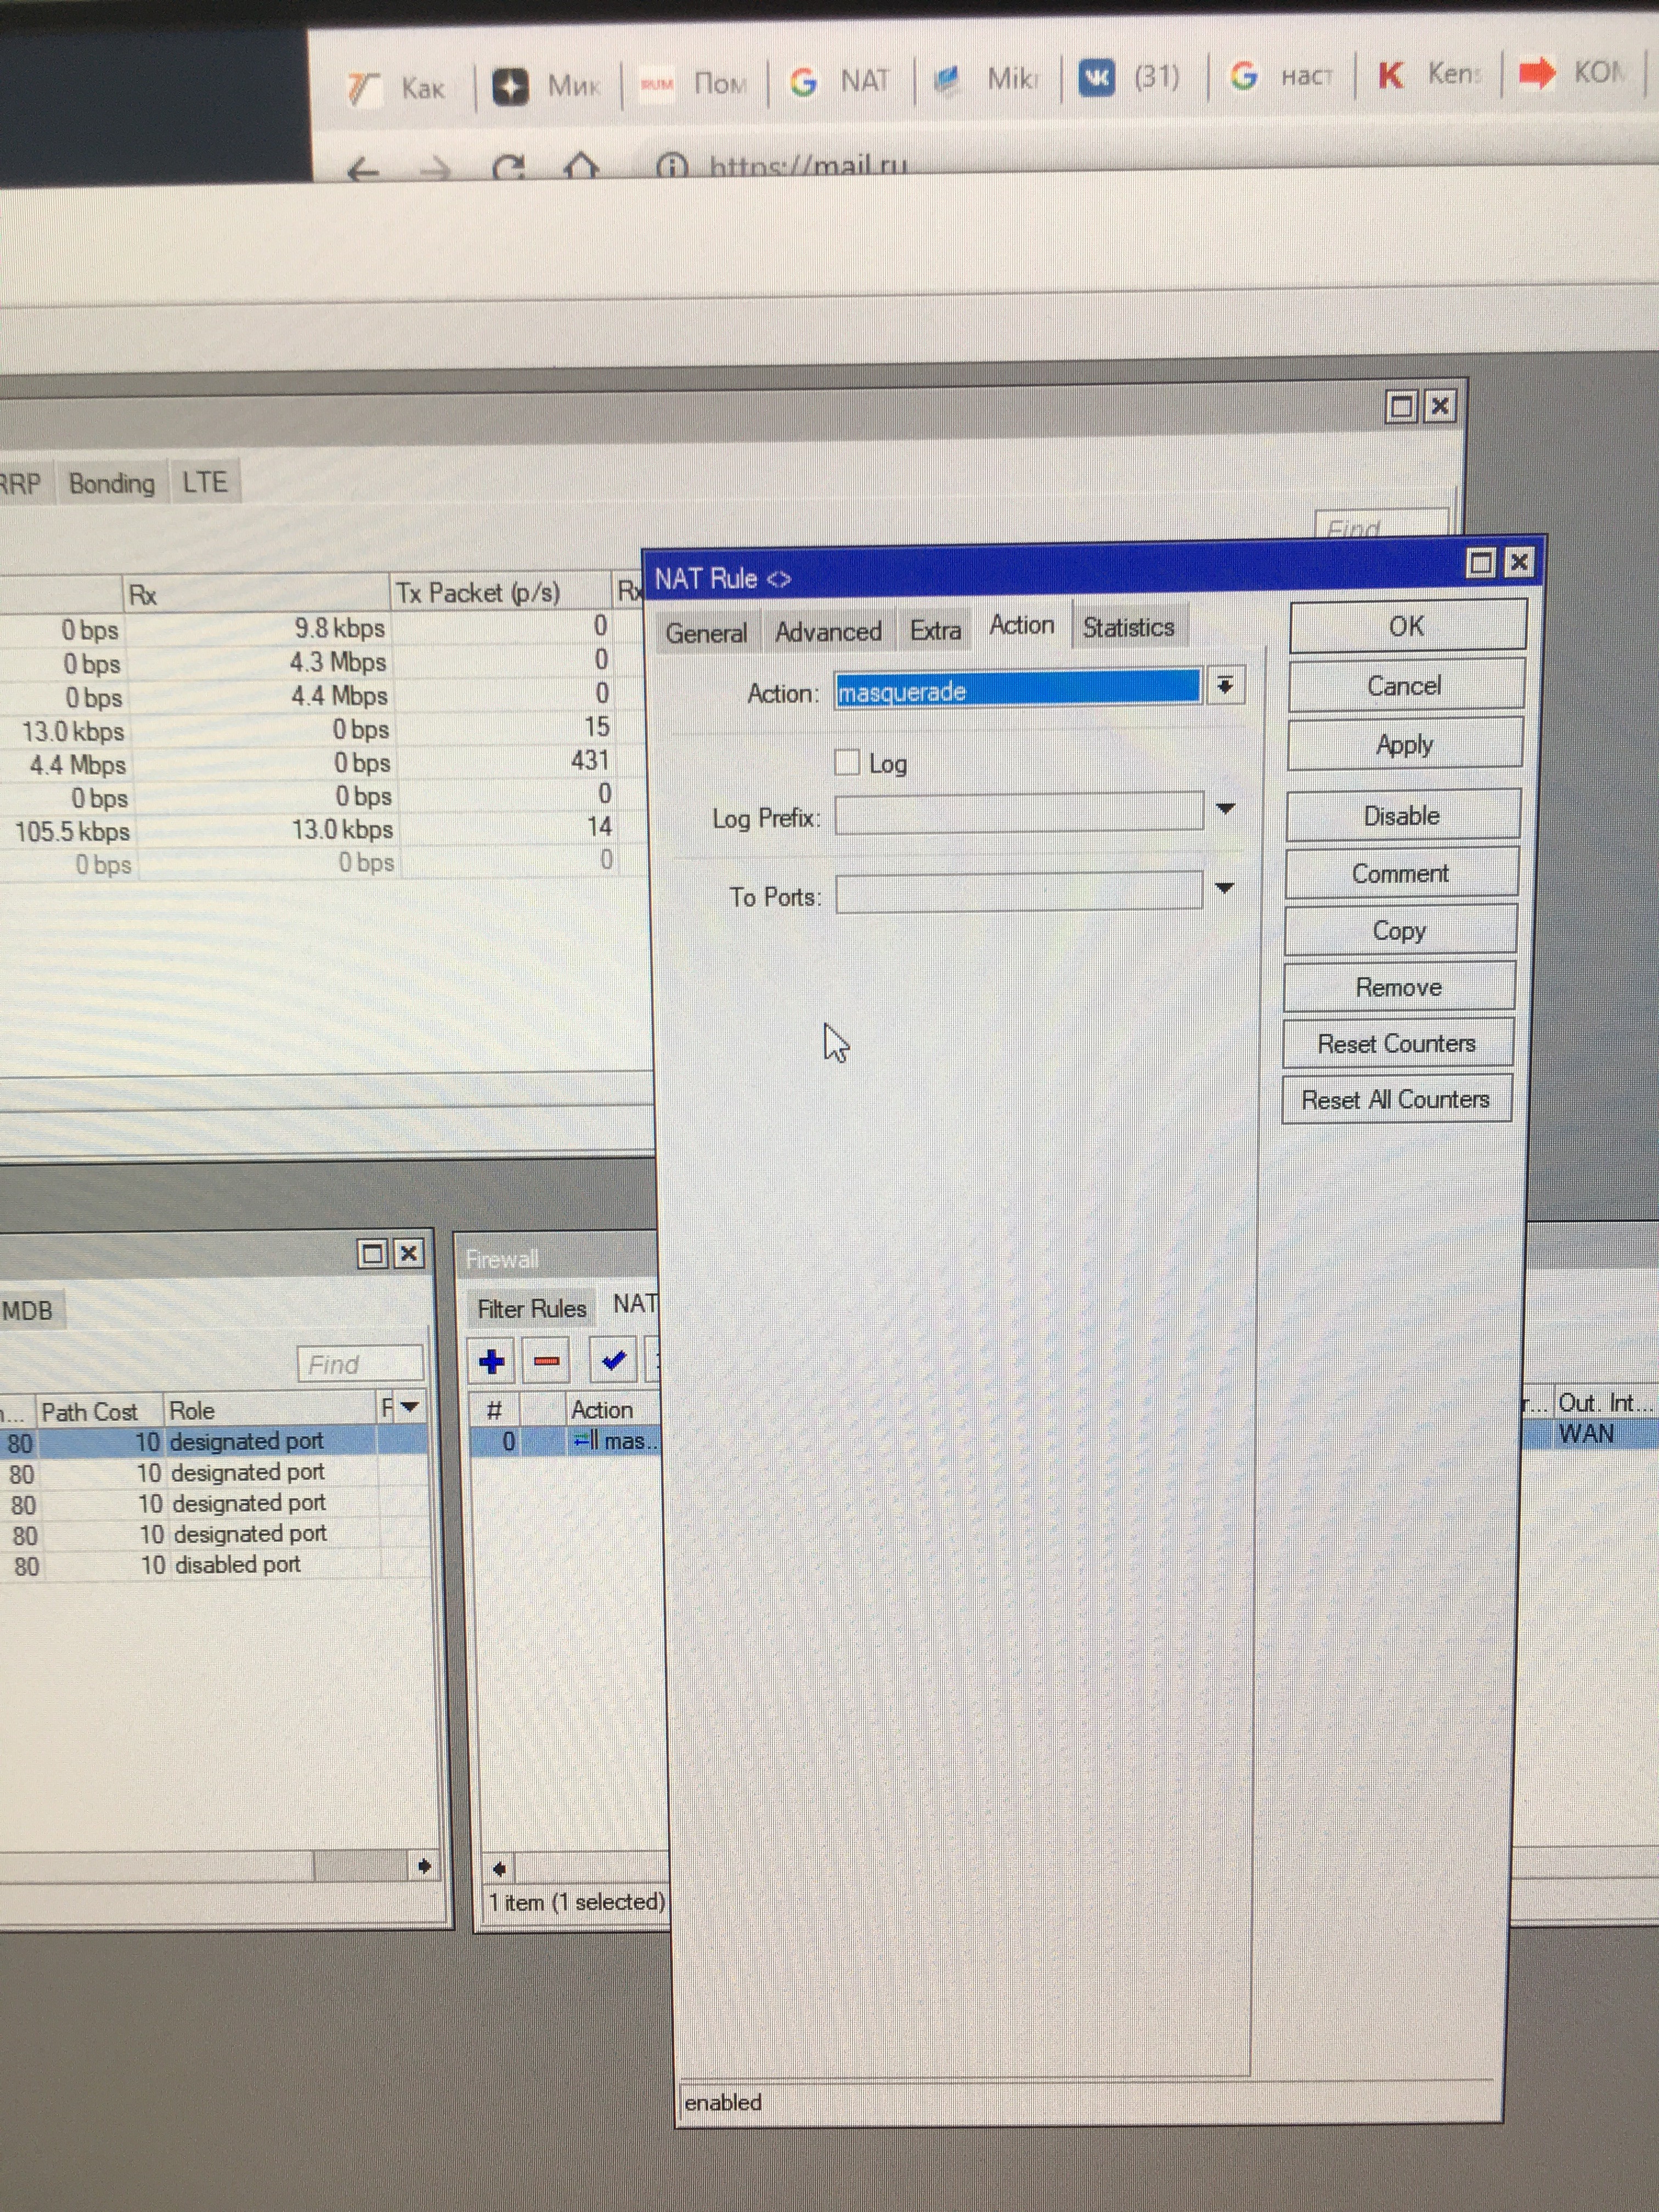
Task: Open the NAT tab in Firewall window
Action: pyautogui.click(x=634, y=1303)
